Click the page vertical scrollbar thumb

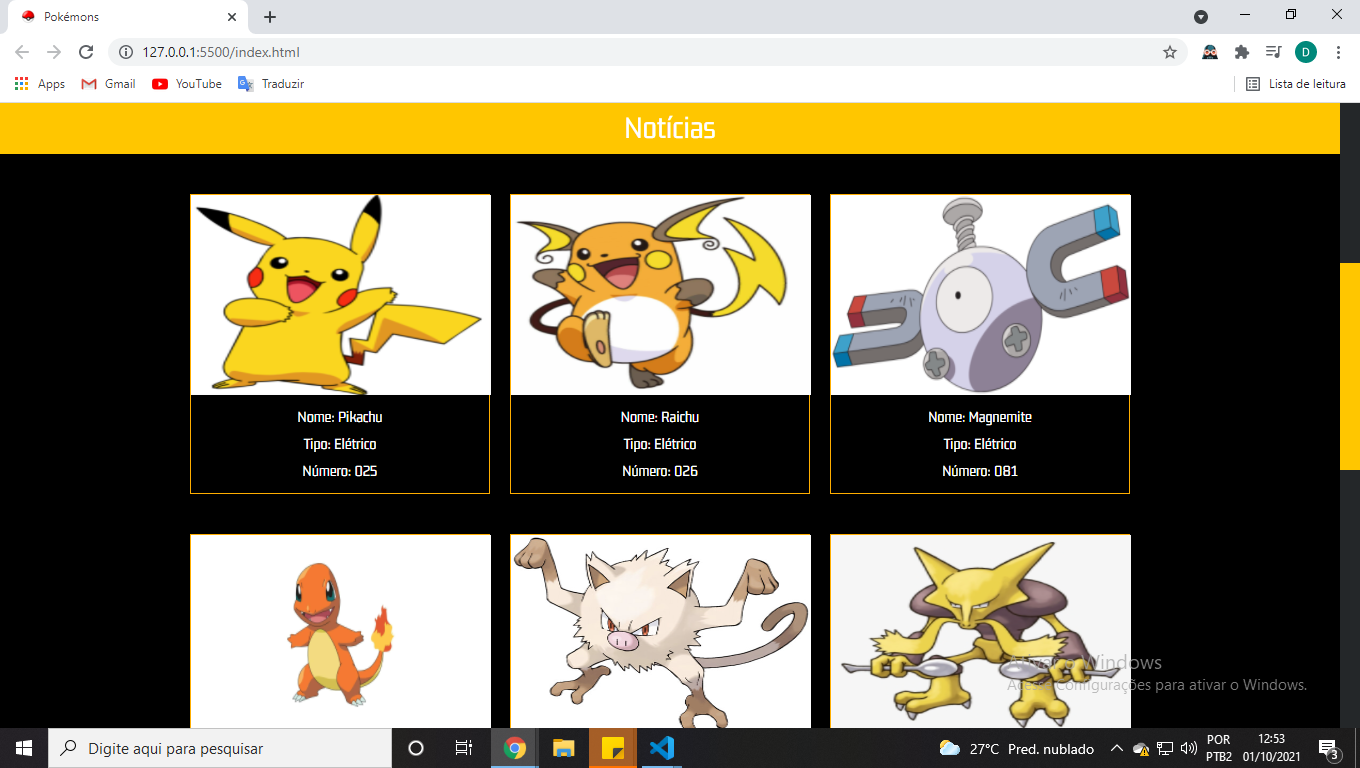tap(1350, 367)
